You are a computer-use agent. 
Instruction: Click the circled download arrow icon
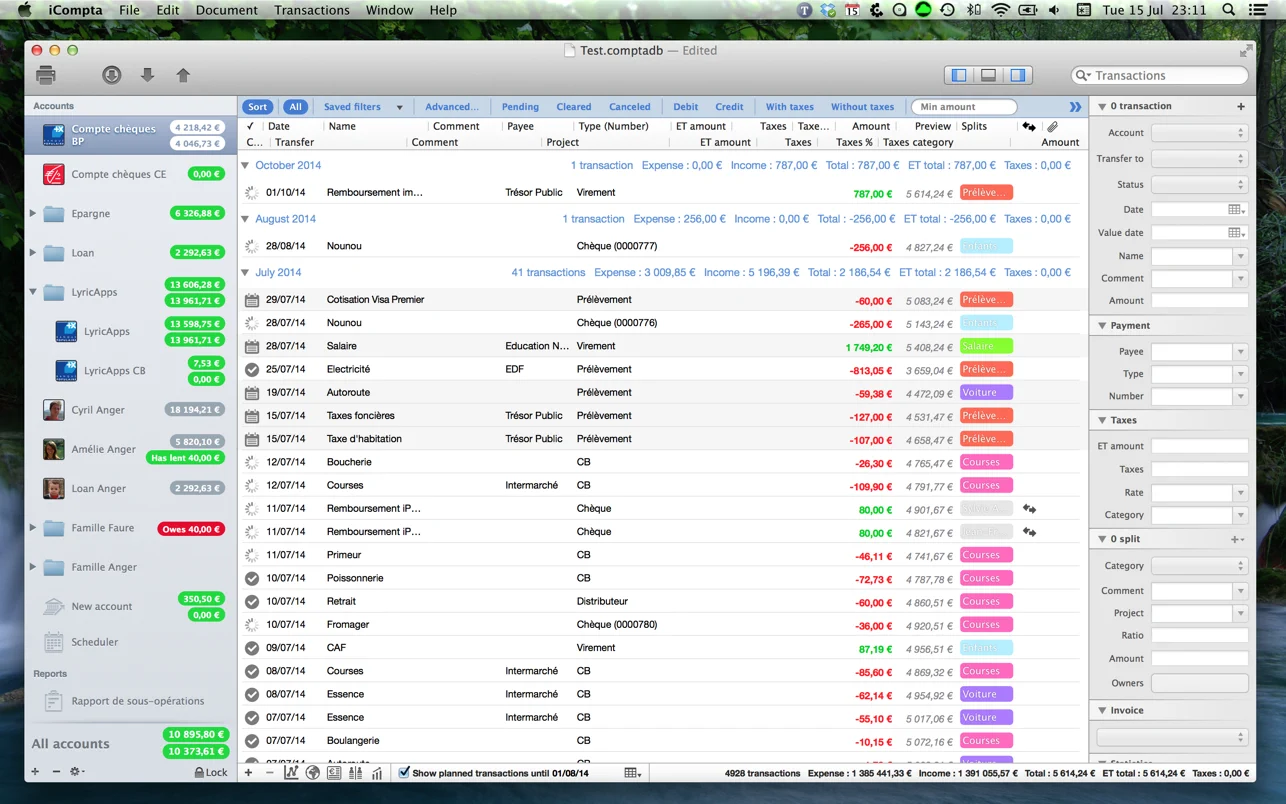click(112, 75)
